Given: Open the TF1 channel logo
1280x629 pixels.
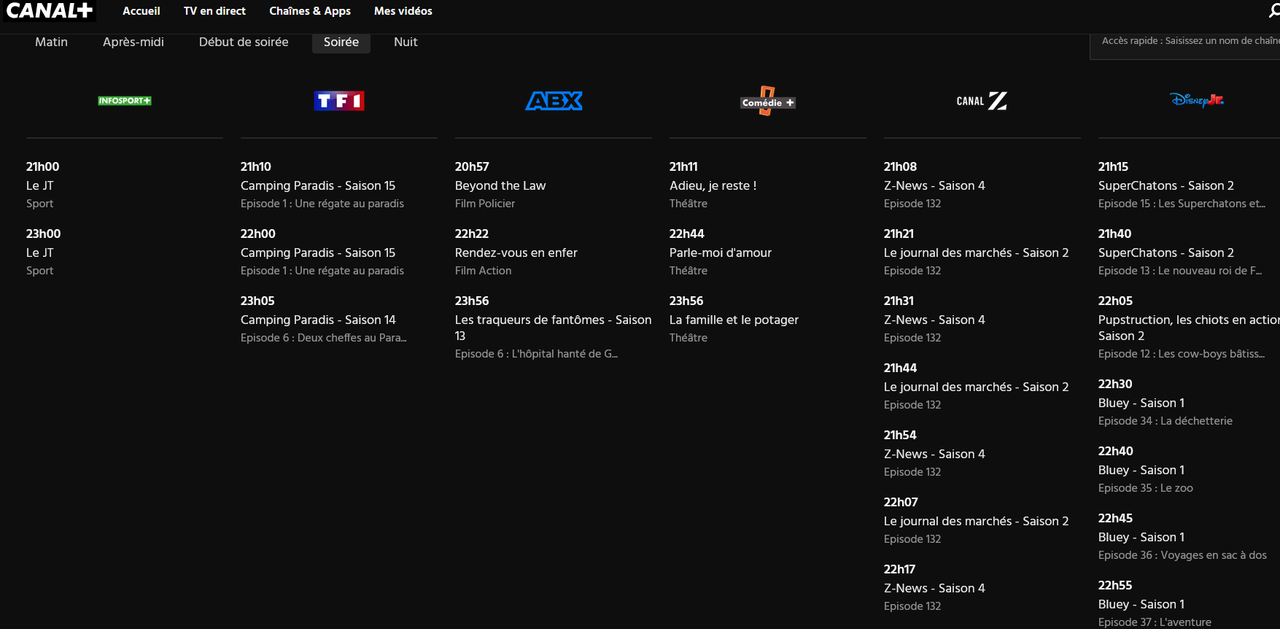Looking at the screenshot, I should 339,101.
